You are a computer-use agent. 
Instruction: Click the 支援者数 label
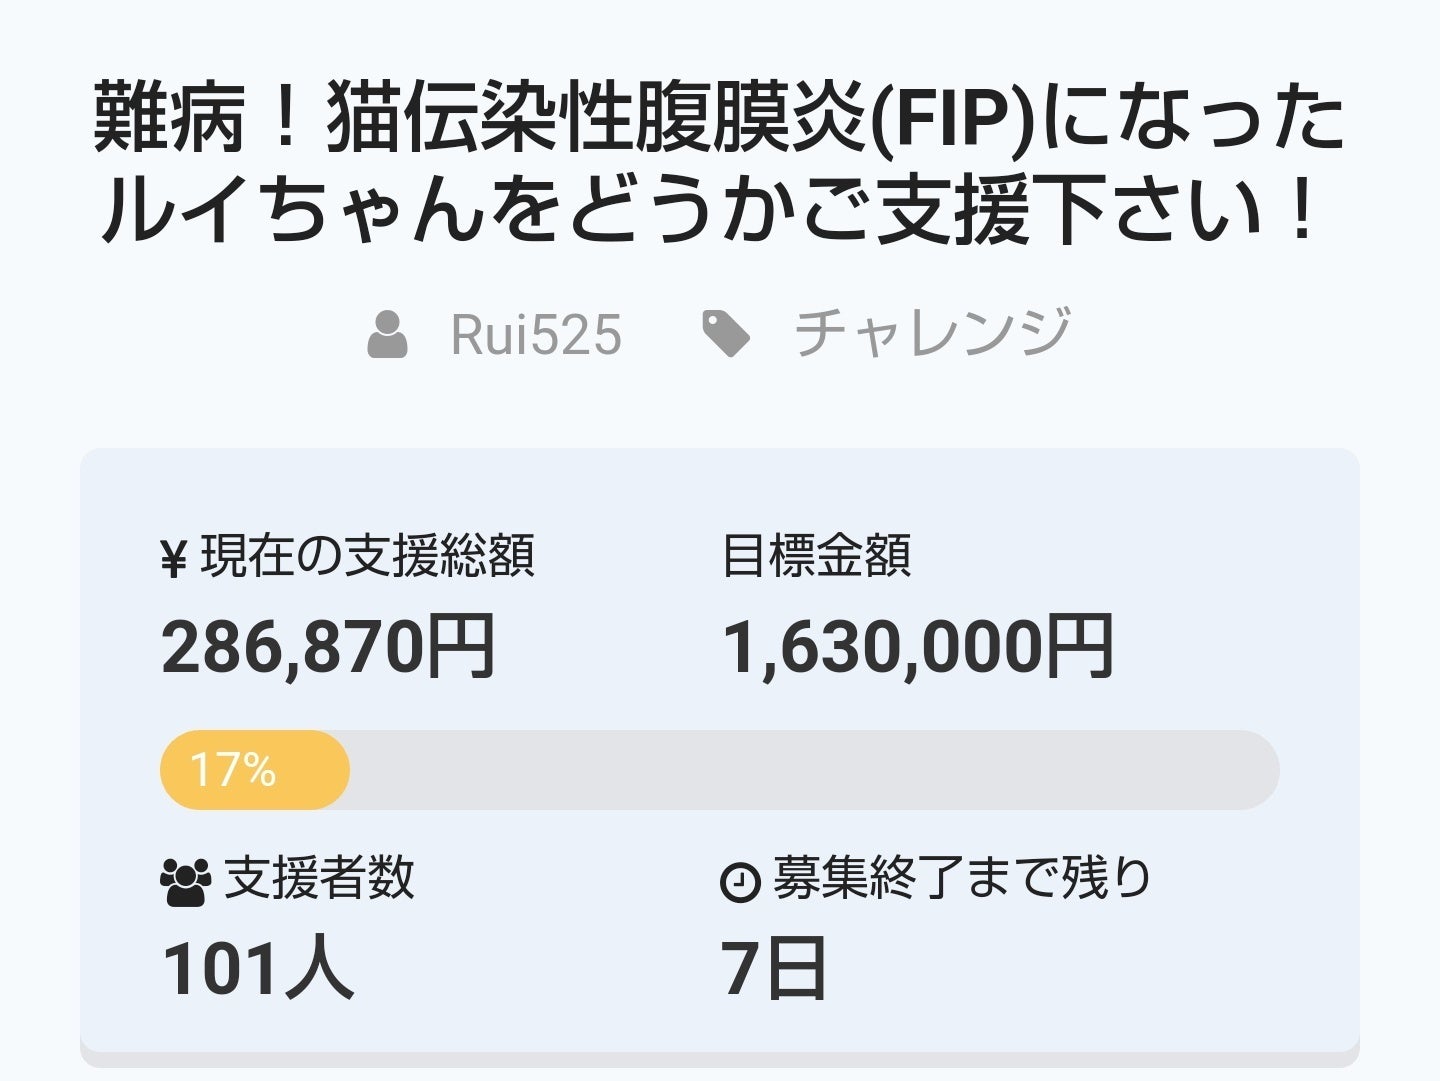coord(319,879)
